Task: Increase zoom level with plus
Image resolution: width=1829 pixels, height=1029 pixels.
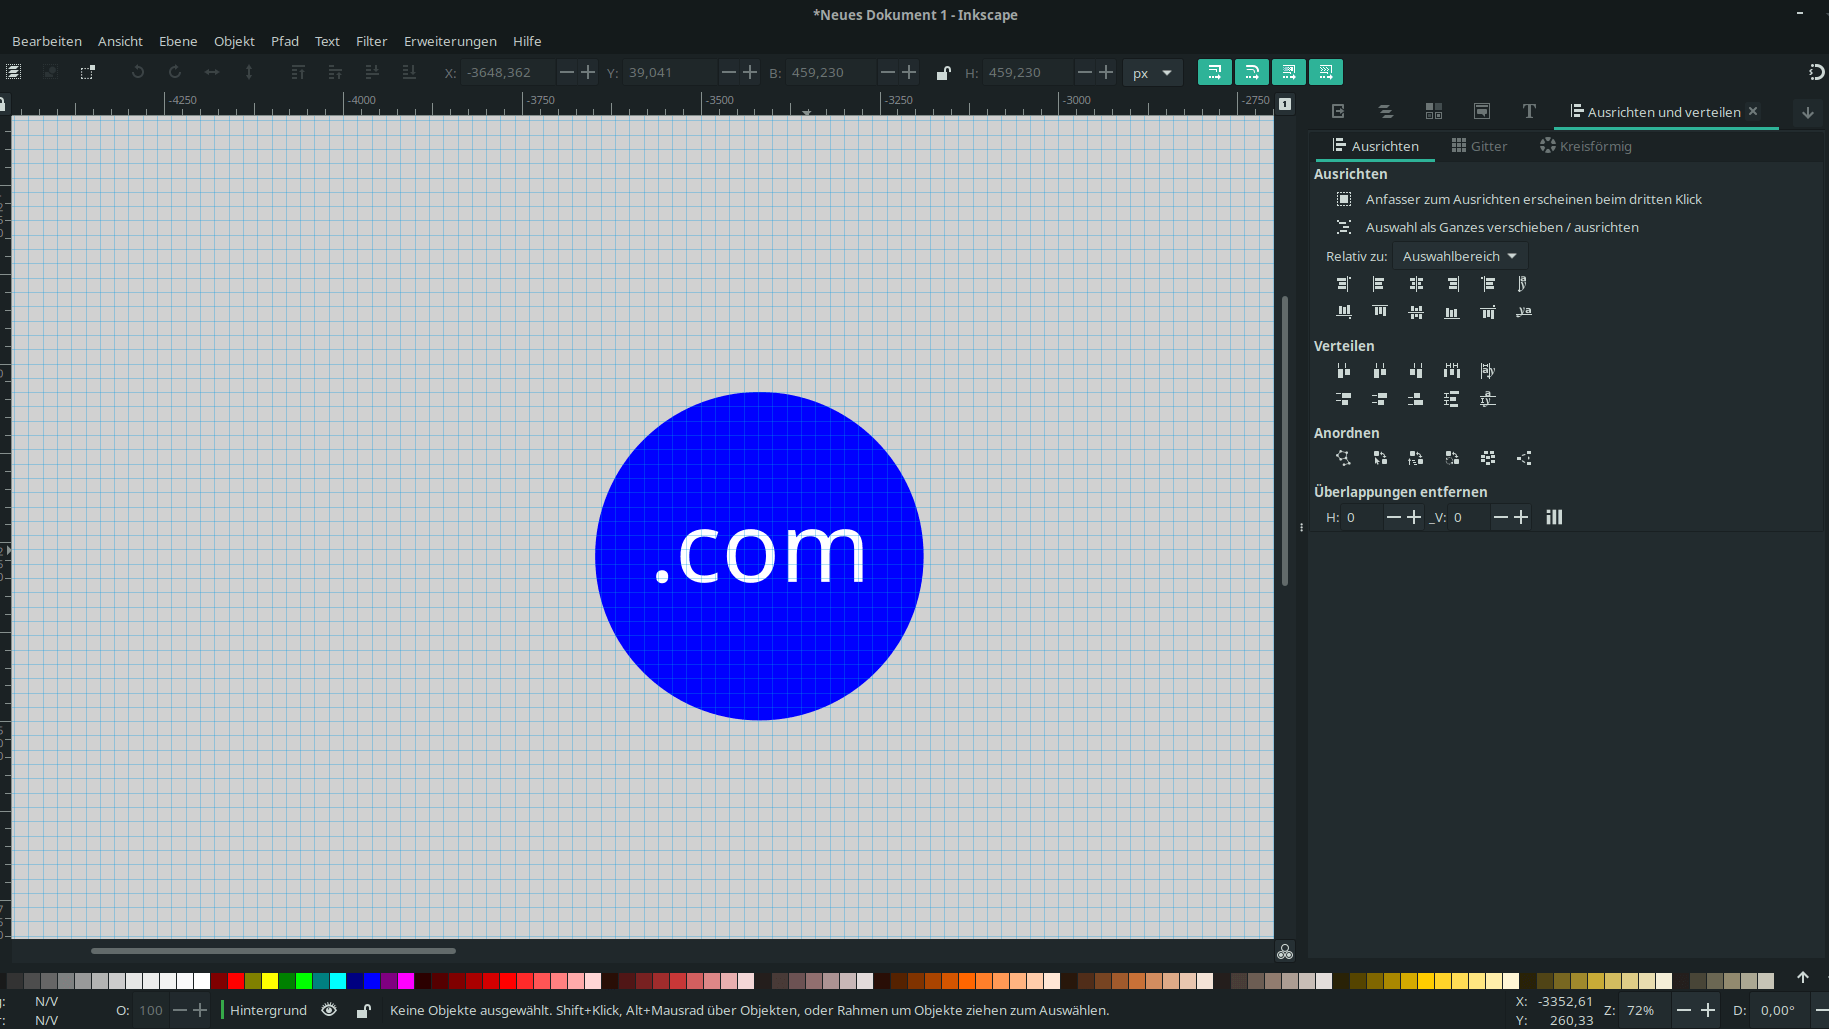Action: (x=1708, y=1010)
